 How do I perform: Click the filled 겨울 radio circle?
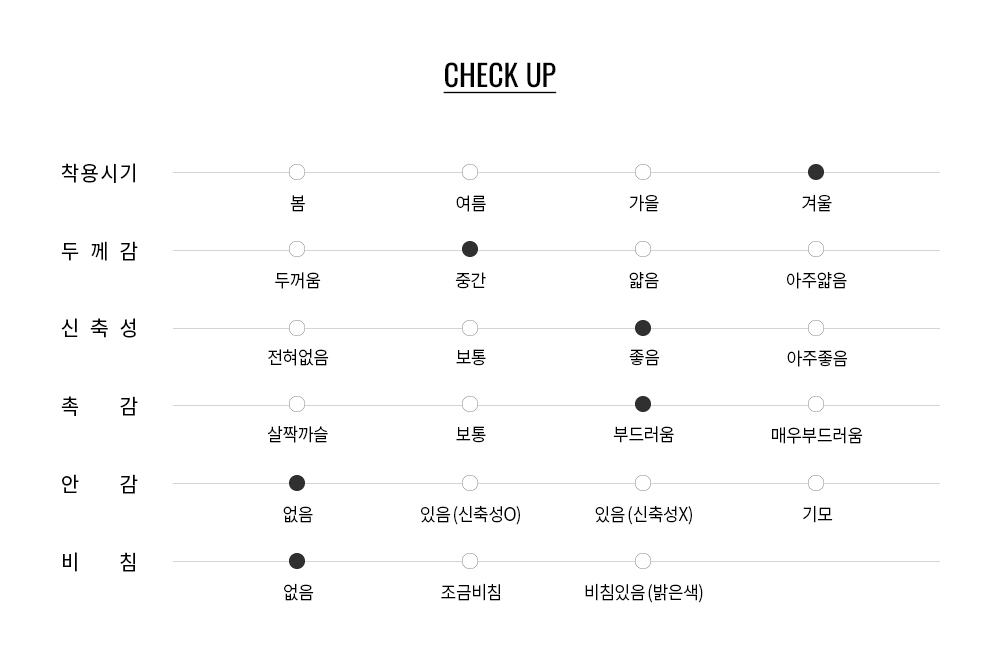816,172
